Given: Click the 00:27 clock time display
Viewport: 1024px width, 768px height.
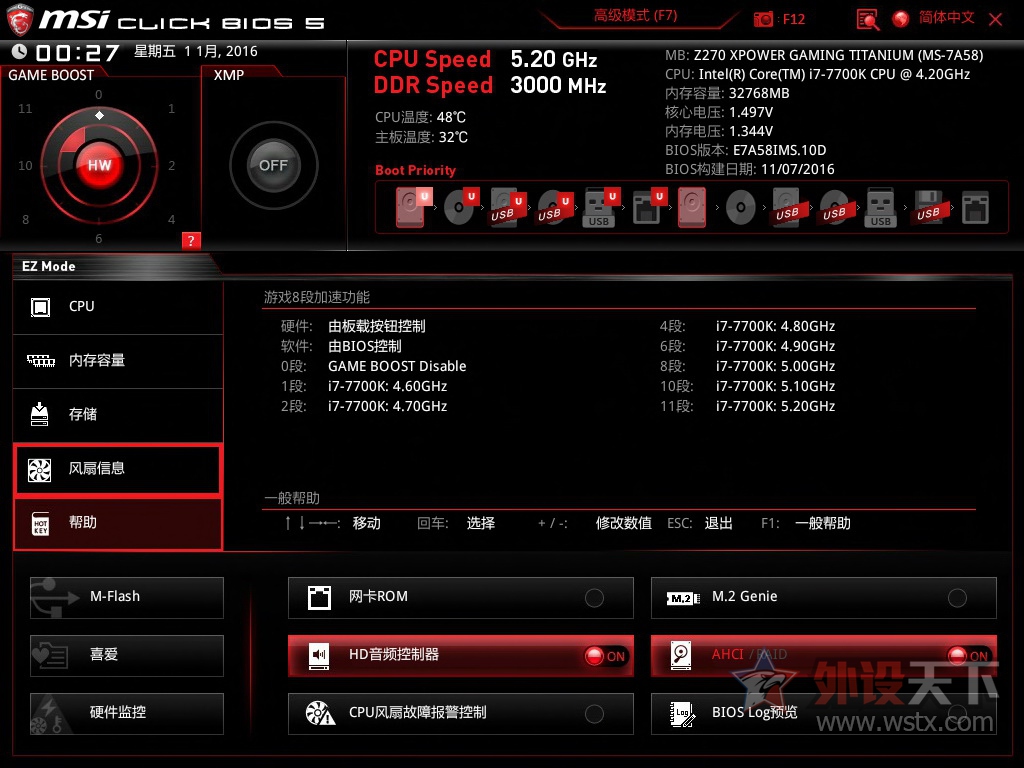Looking at the screenshot, I should pos(78,53).
